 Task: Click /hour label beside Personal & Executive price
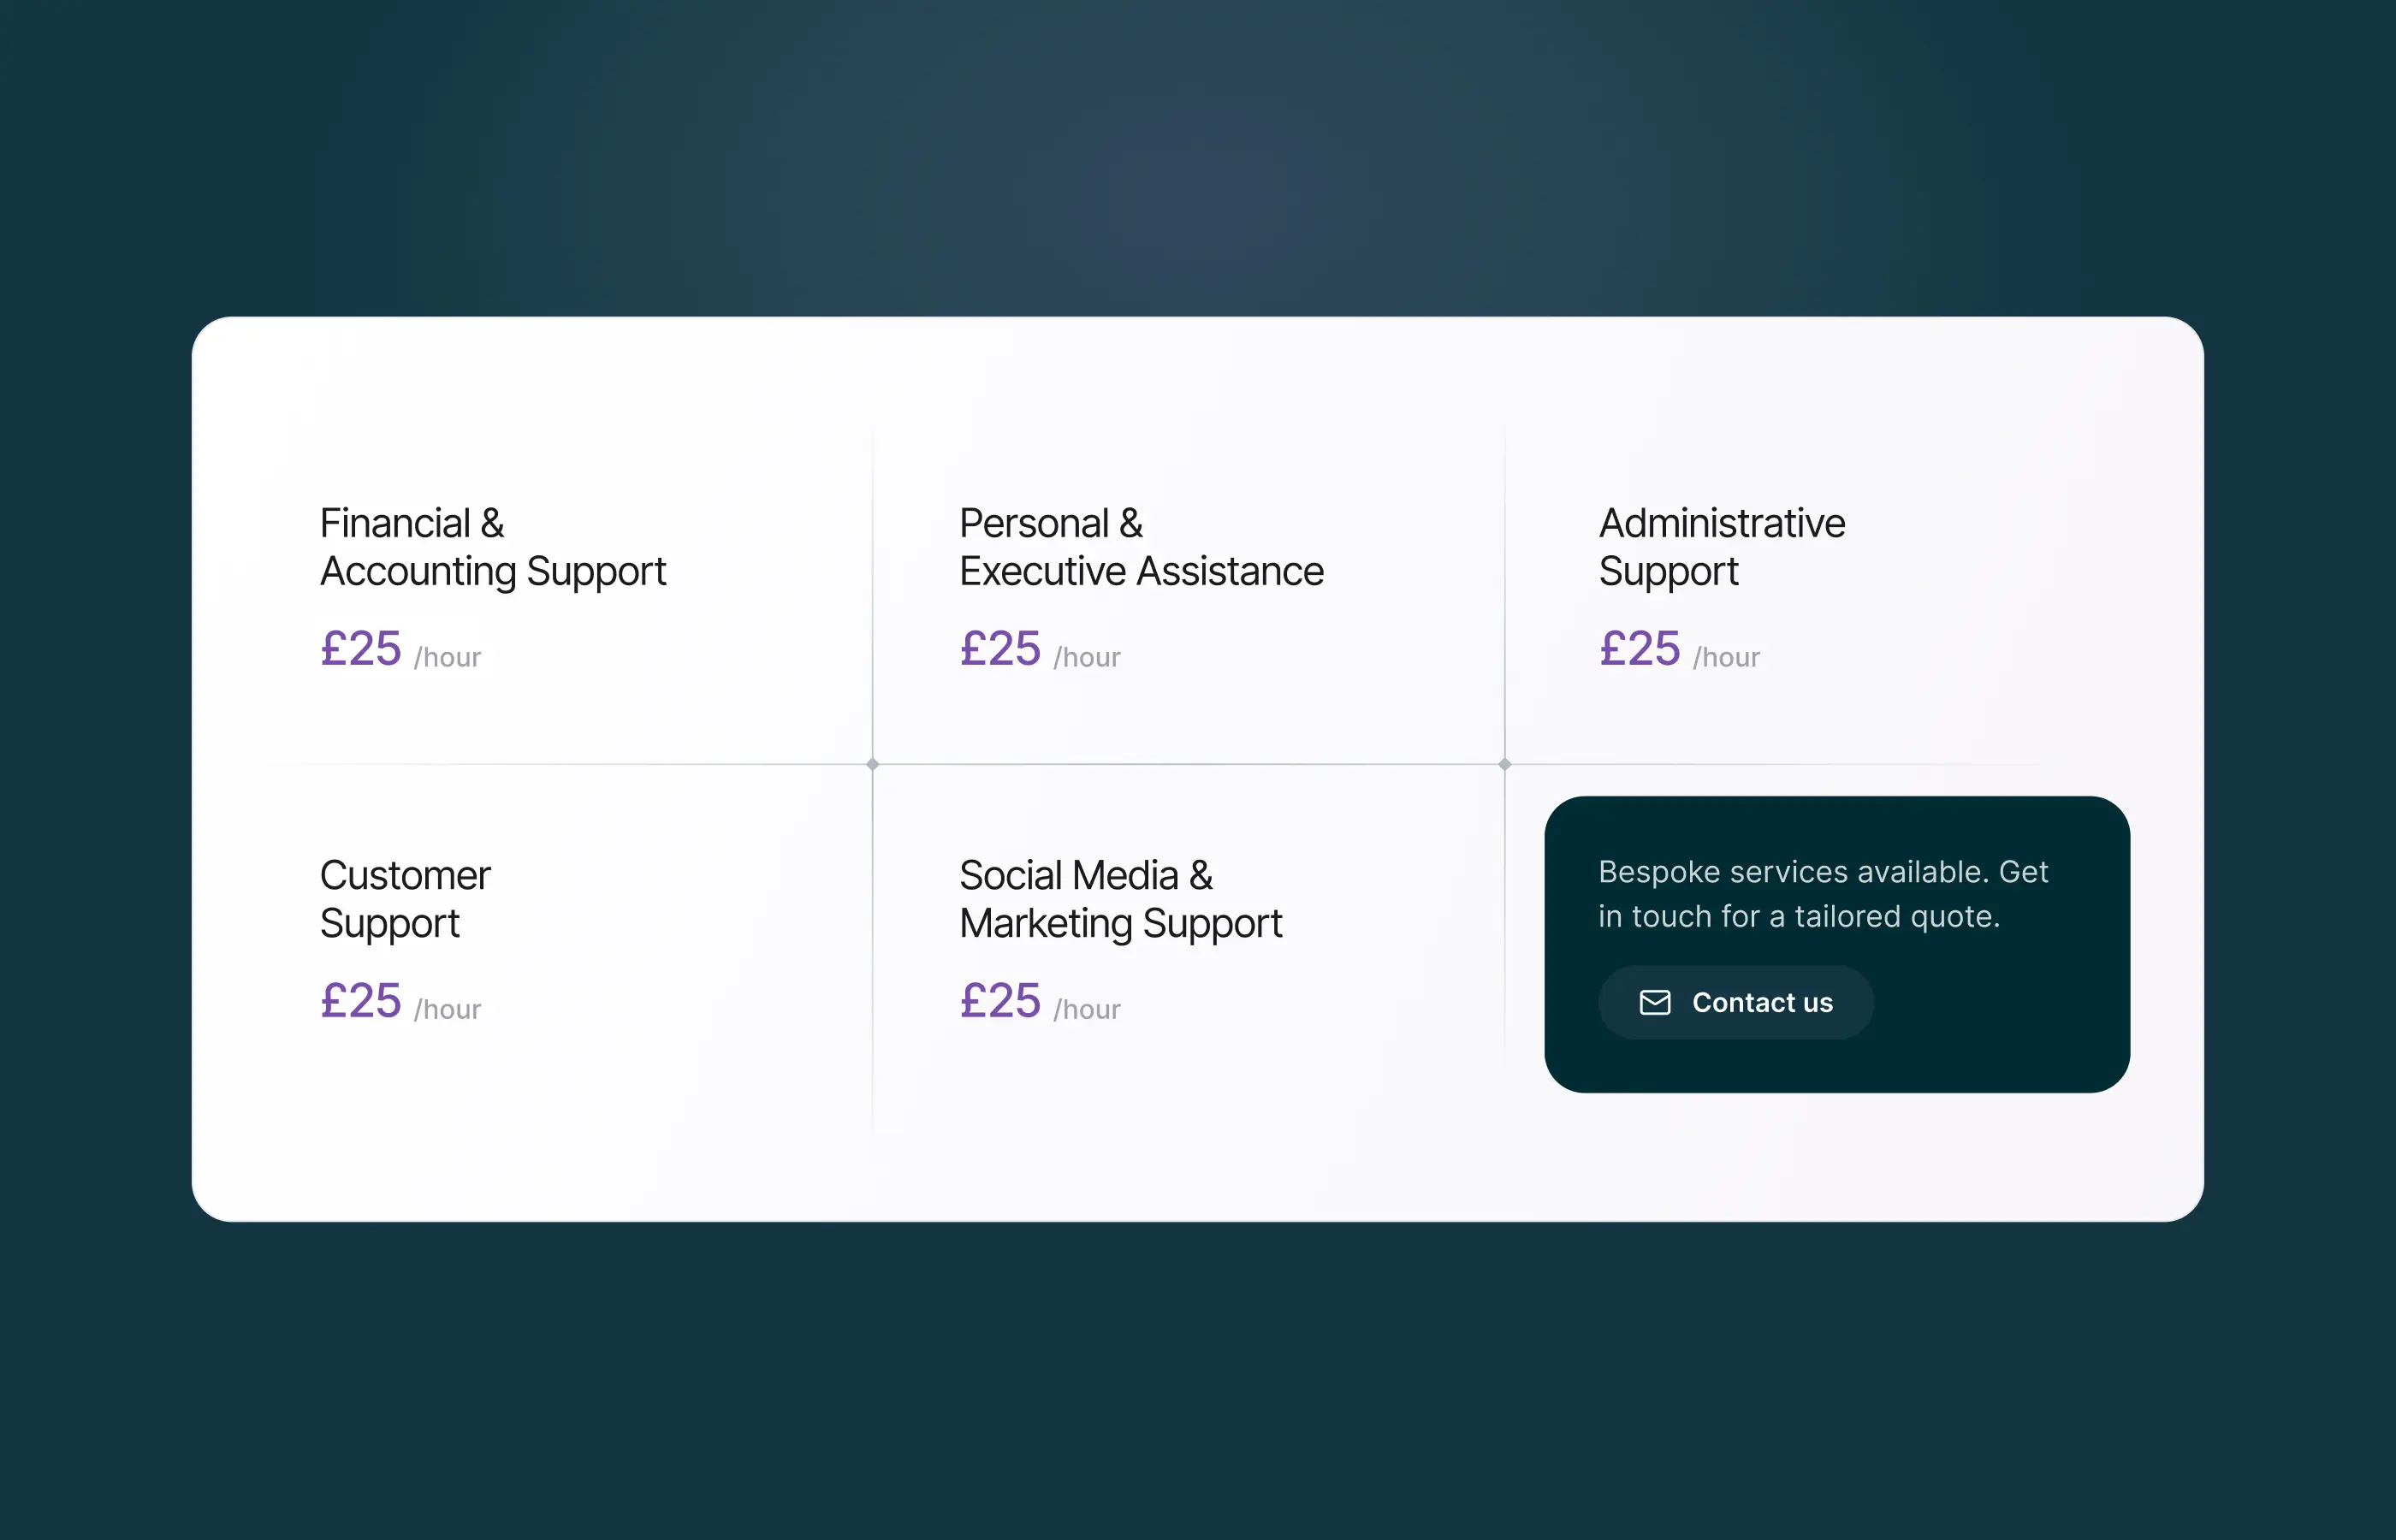click(1087, 657)
